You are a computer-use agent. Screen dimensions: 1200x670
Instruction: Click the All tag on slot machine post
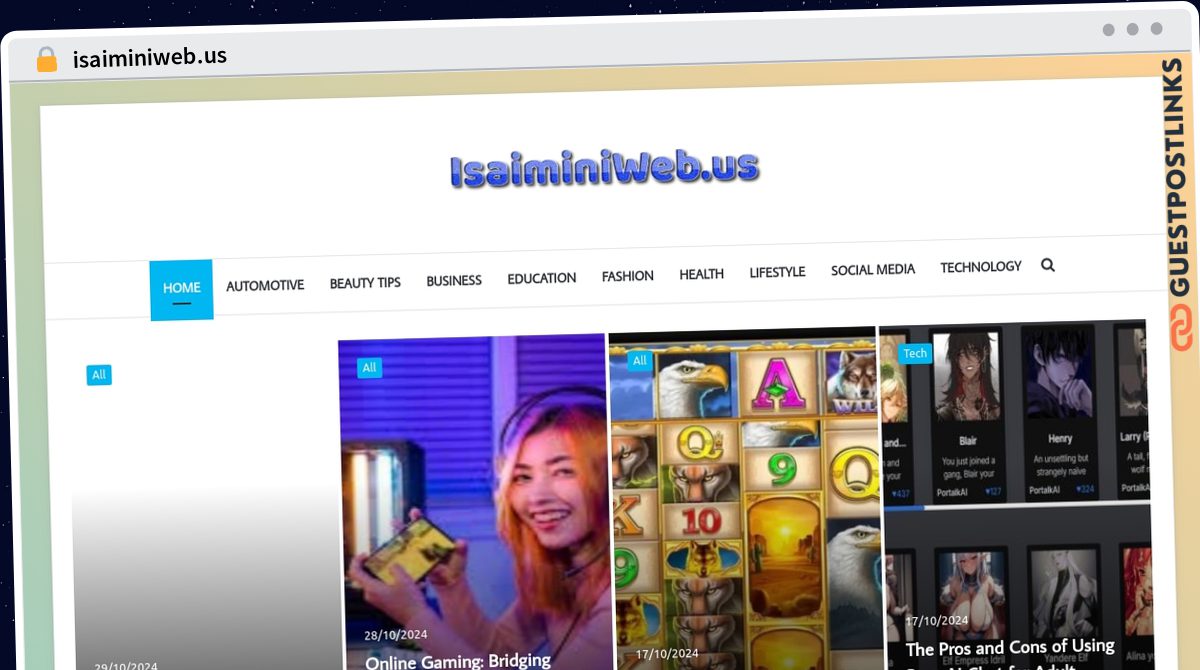(639, 361)
